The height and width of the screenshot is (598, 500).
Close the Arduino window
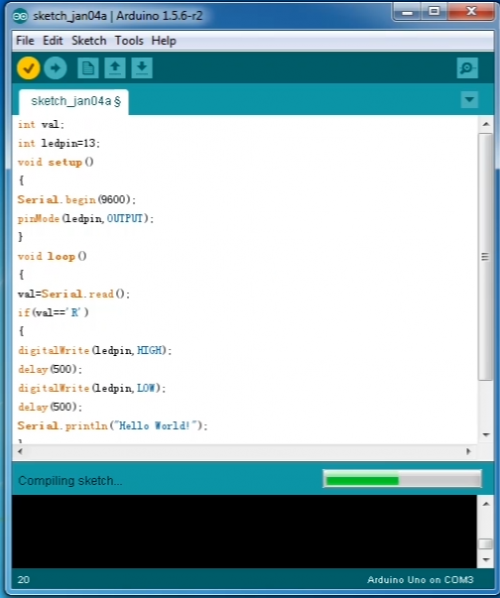pos(471,12)
